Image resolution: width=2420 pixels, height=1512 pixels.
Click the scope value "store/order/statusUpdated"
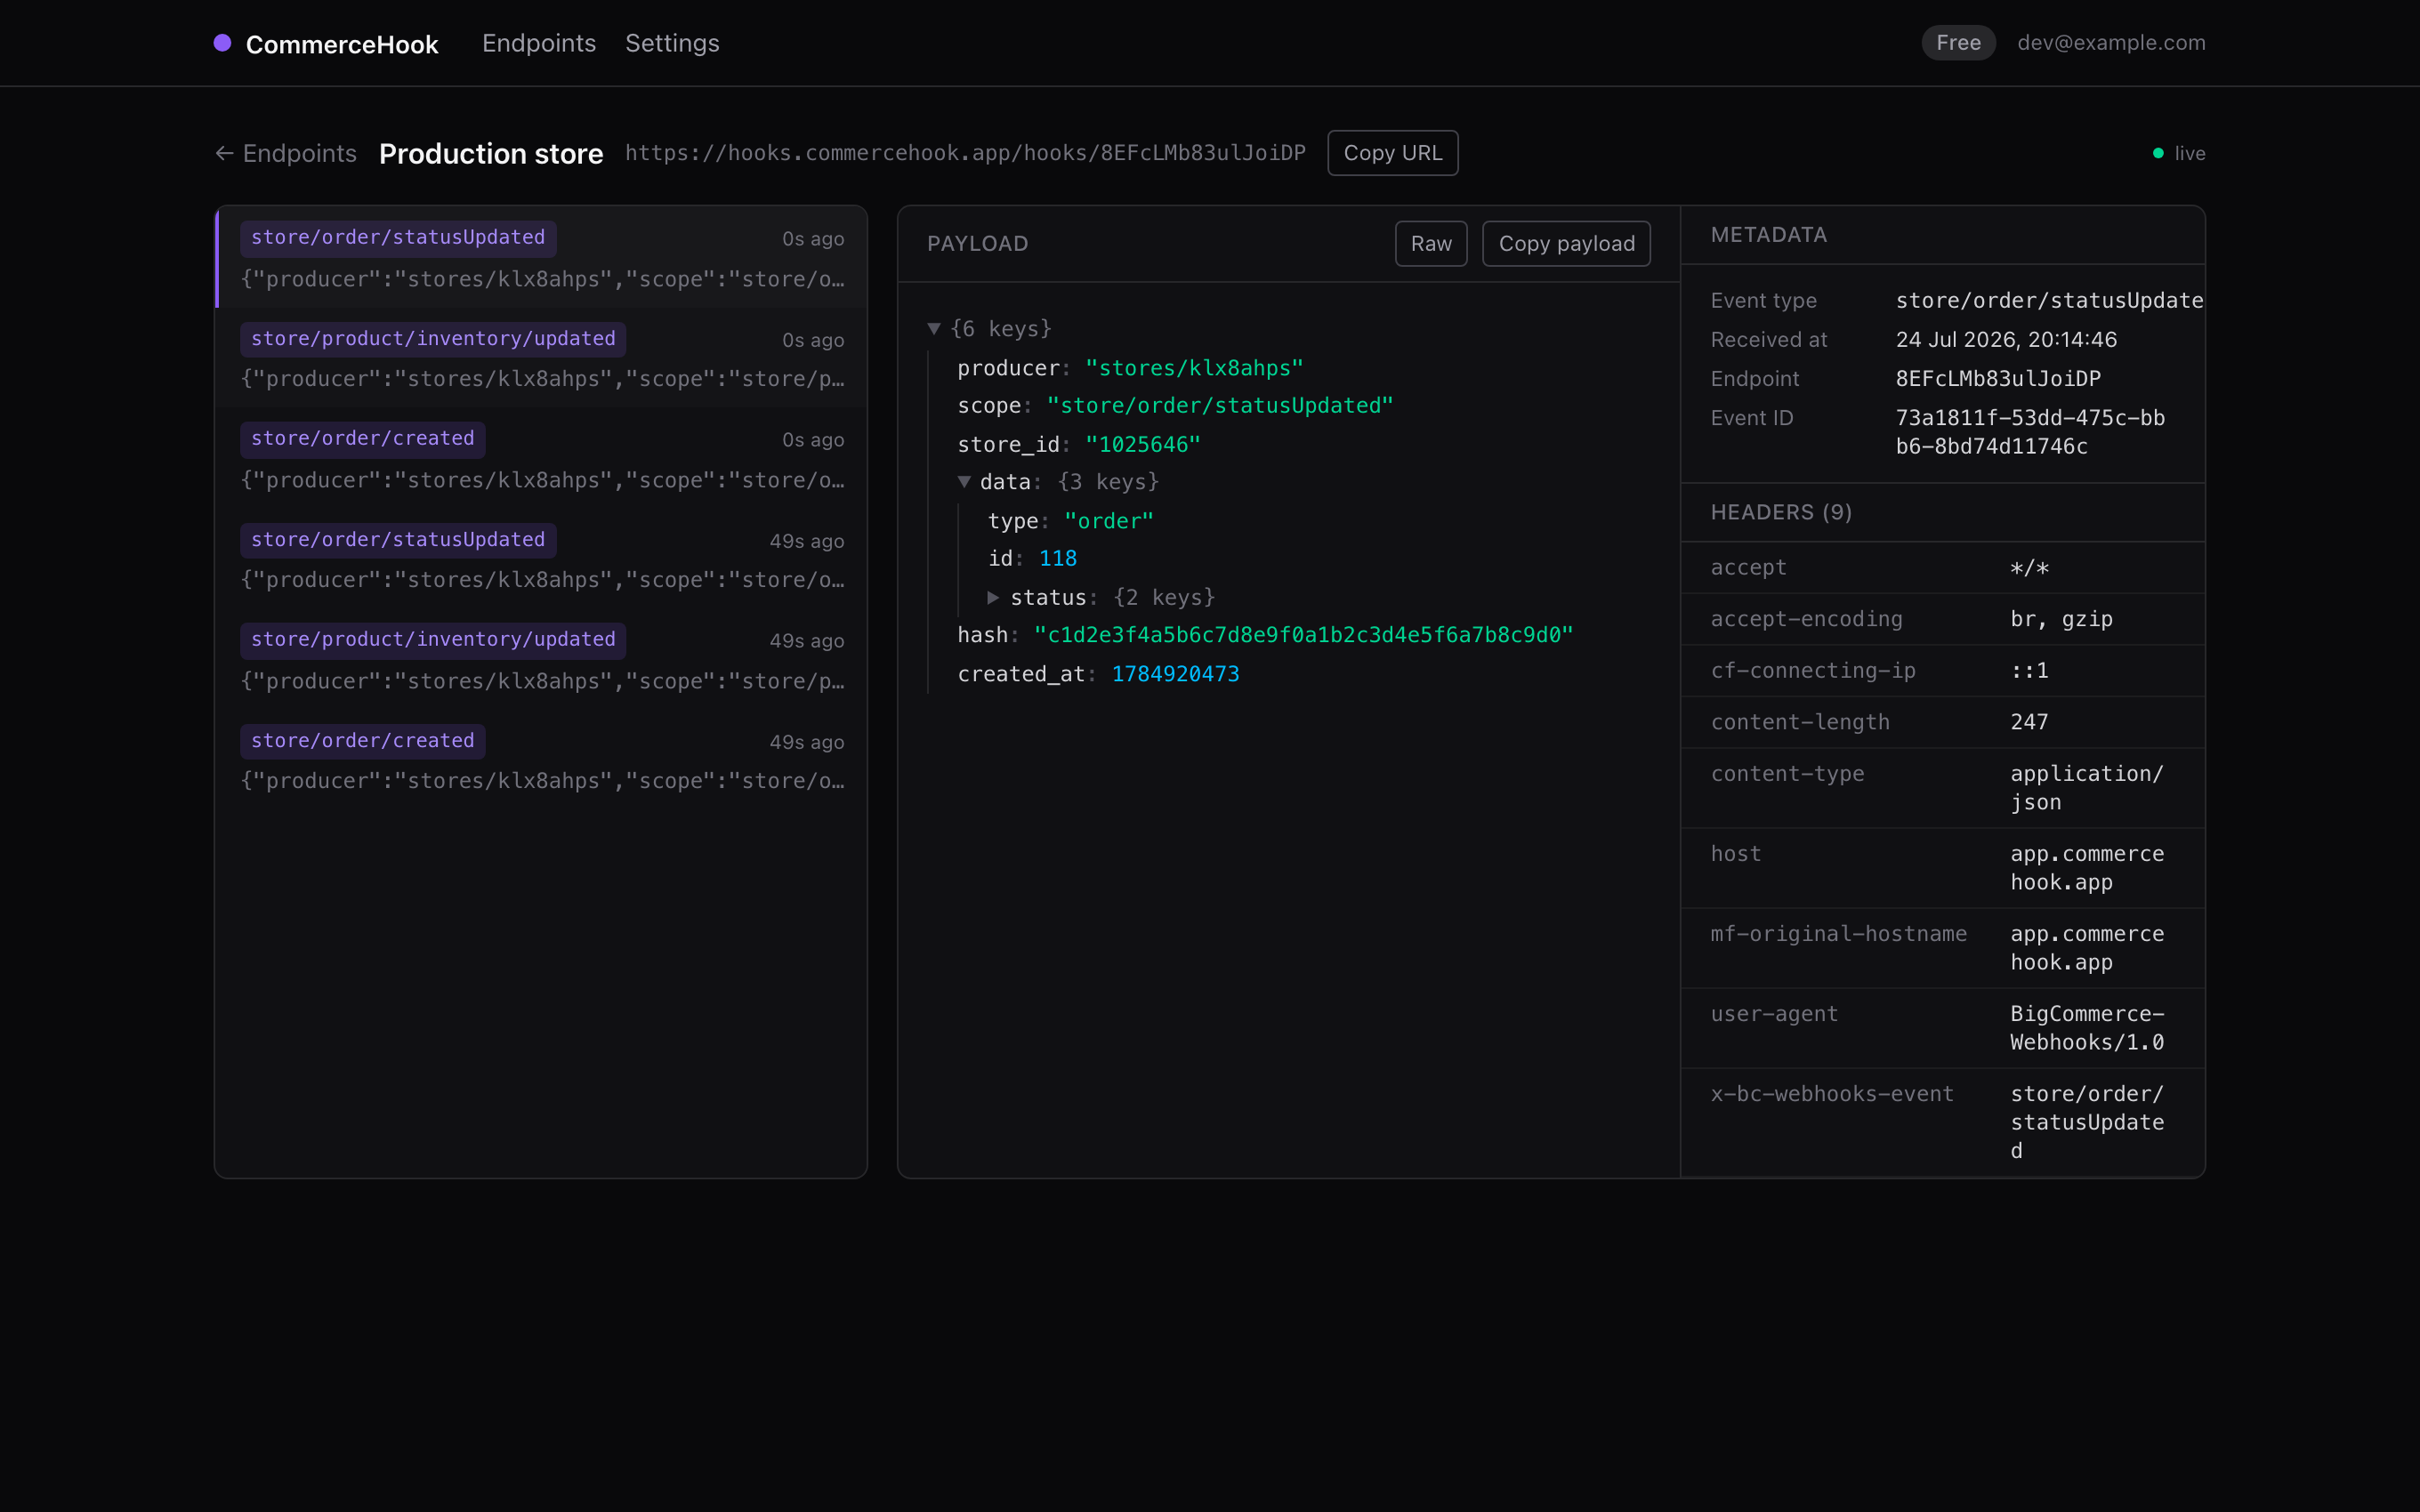point(1220,406)
